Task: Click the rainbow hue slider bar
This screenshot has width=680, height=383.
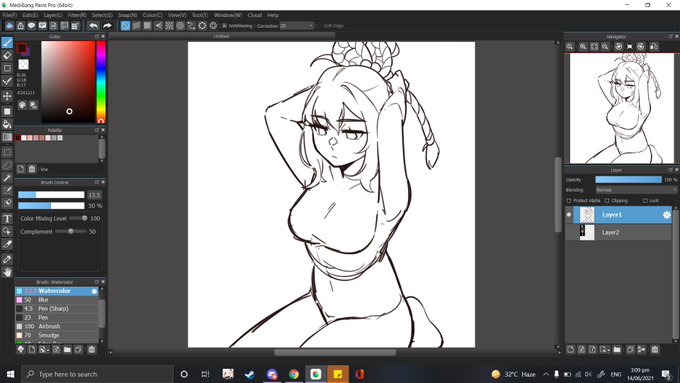Action: (101, 82)
